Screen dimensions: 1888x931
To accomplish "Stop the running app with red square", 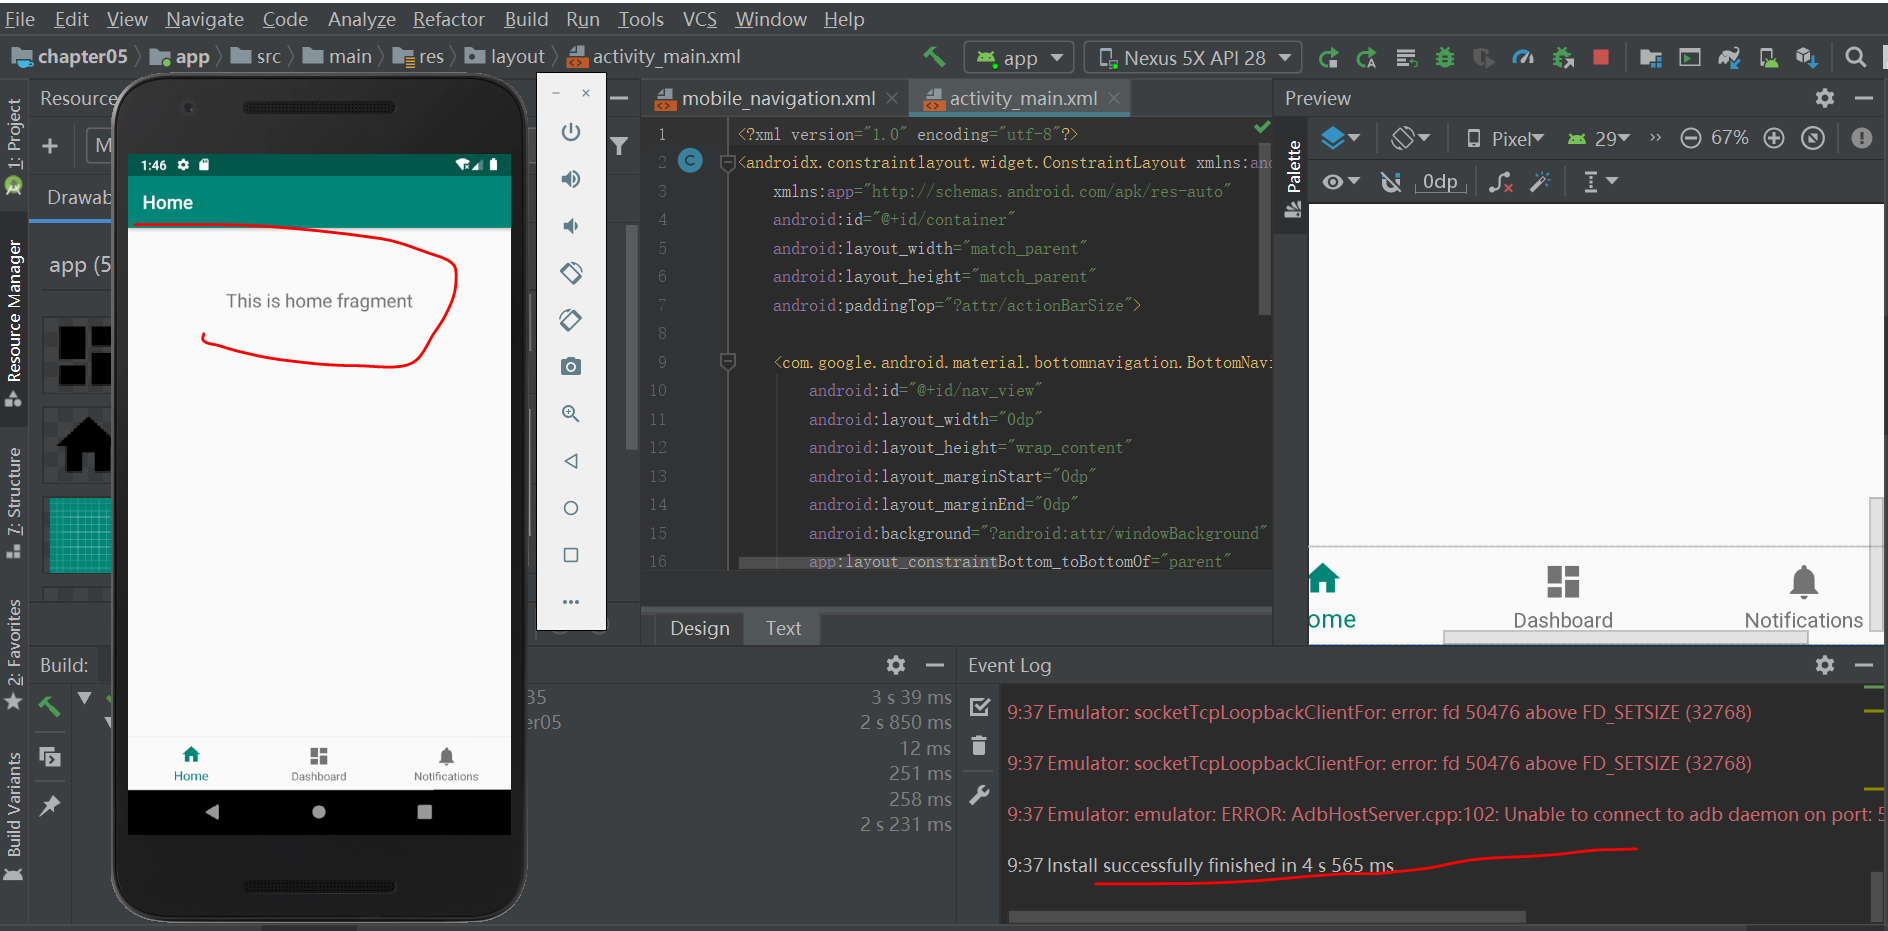I will (x=1601, y=57).
